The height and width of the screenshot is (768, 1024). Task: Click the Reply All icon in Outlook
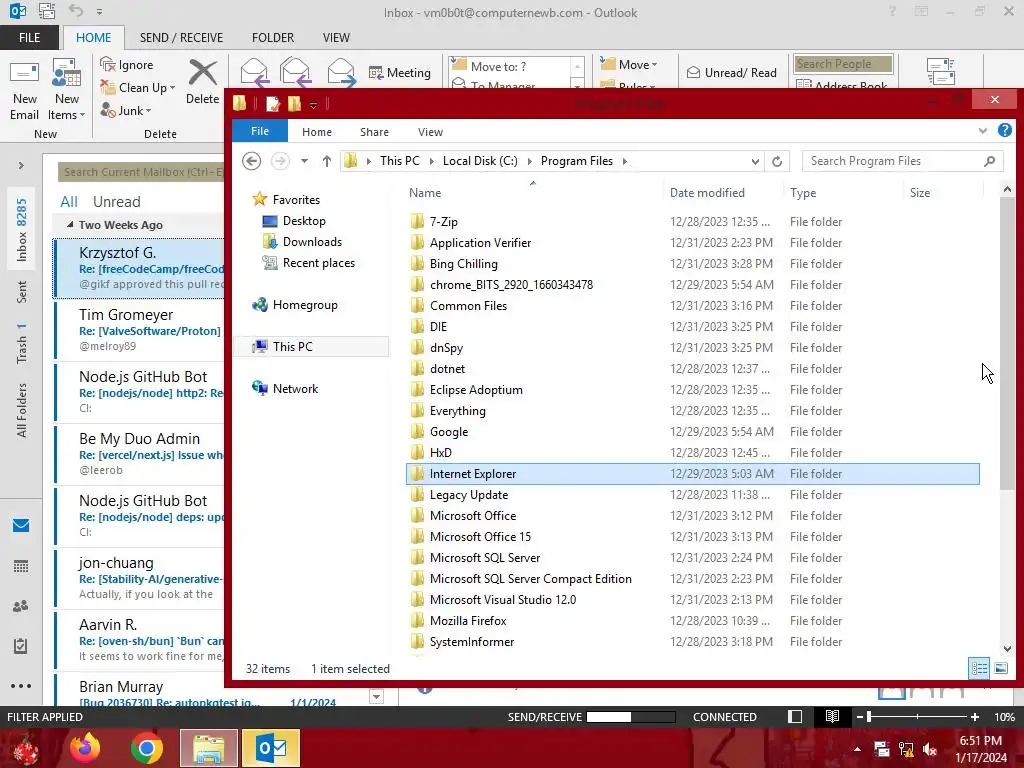295,72
